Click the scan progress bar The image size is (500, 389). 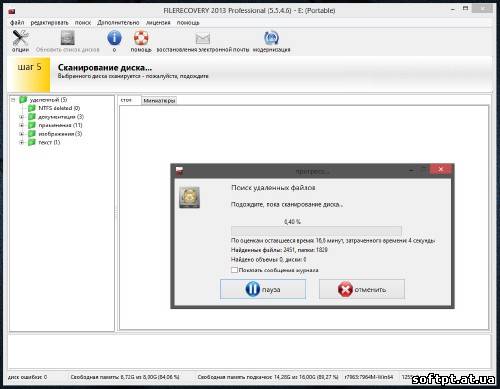[x=316, y=230]
